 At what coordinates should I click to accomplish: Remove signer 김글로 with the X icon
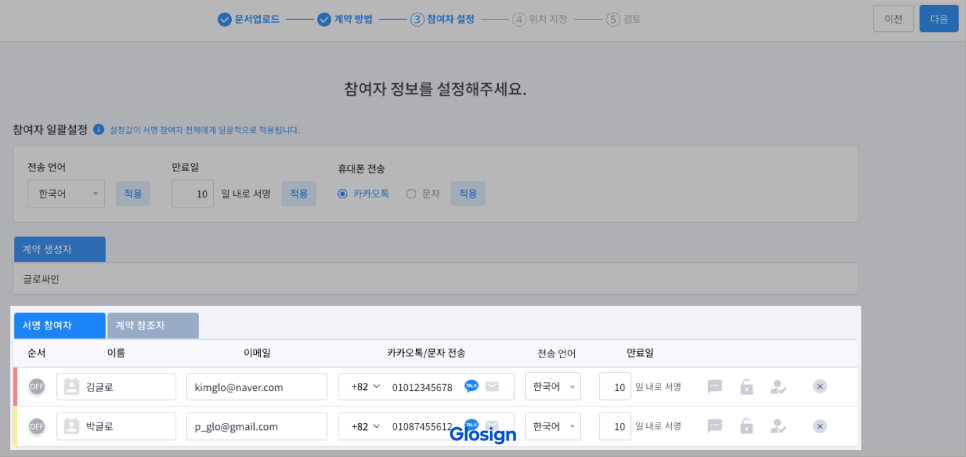[819, 387]
